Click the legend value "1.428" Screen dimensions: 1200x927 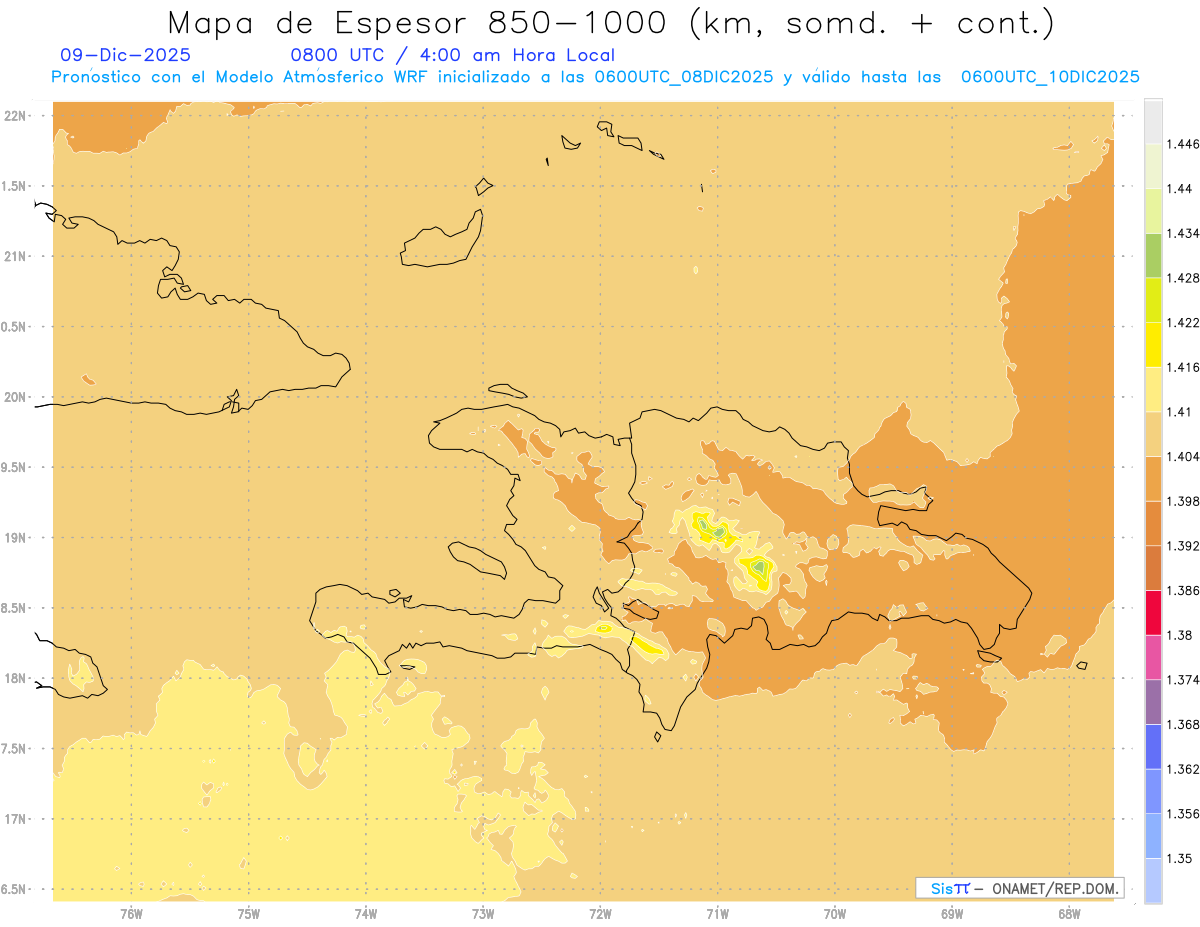pos(1183,278)
